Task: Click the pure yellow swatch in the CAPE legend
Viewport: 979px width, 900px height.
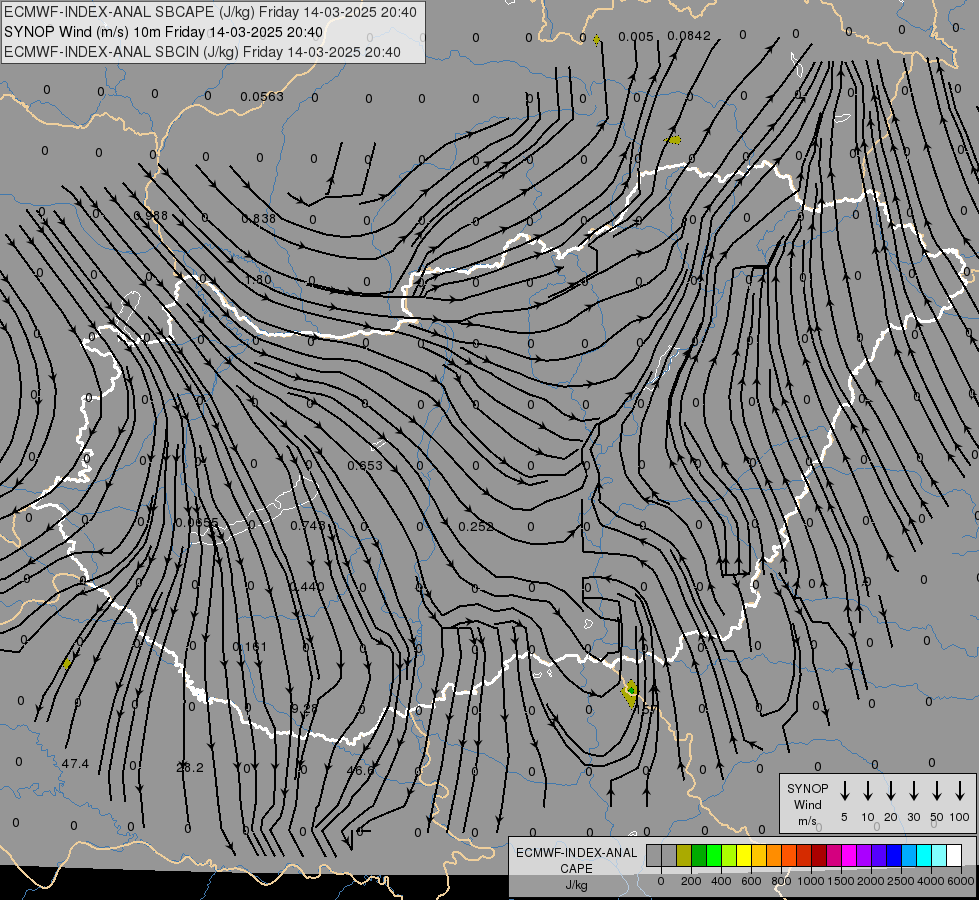Action: coord(744,855)
